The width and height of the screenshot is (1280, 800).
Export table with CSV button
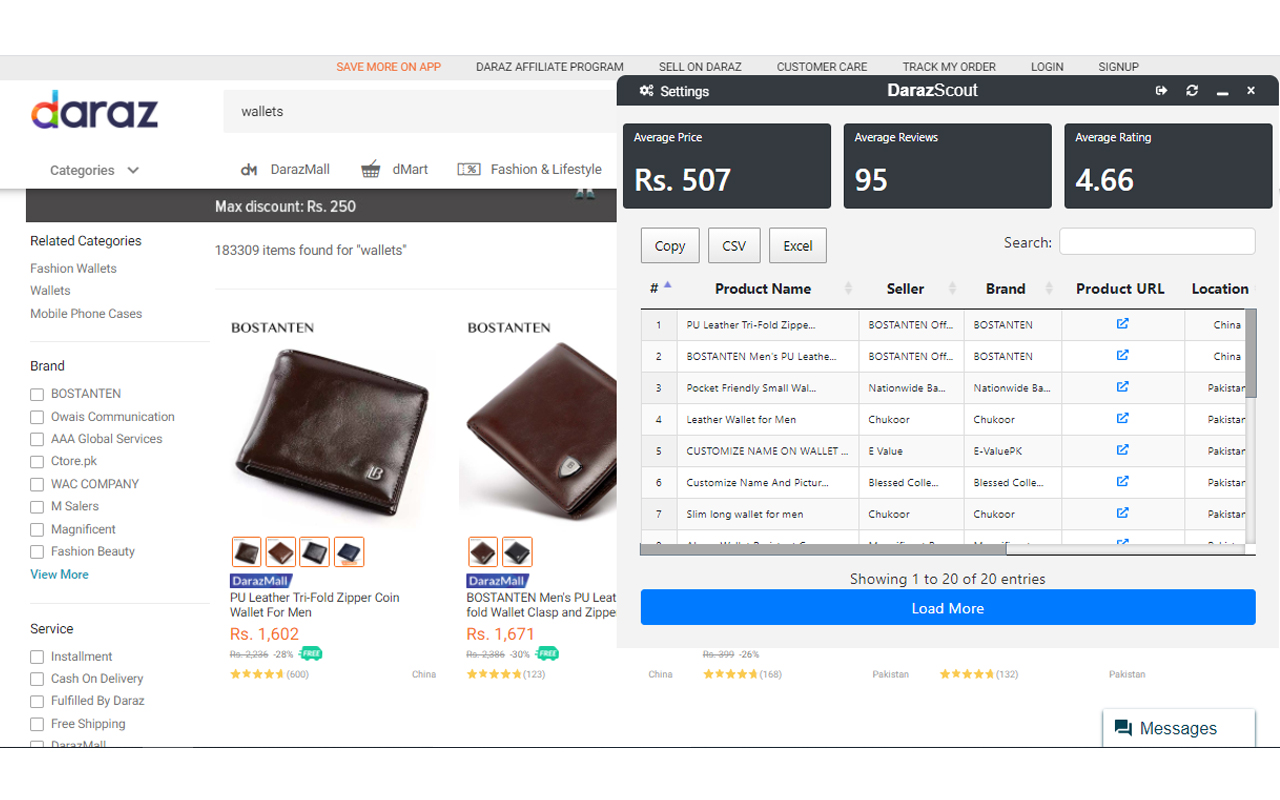click(734, 246)
